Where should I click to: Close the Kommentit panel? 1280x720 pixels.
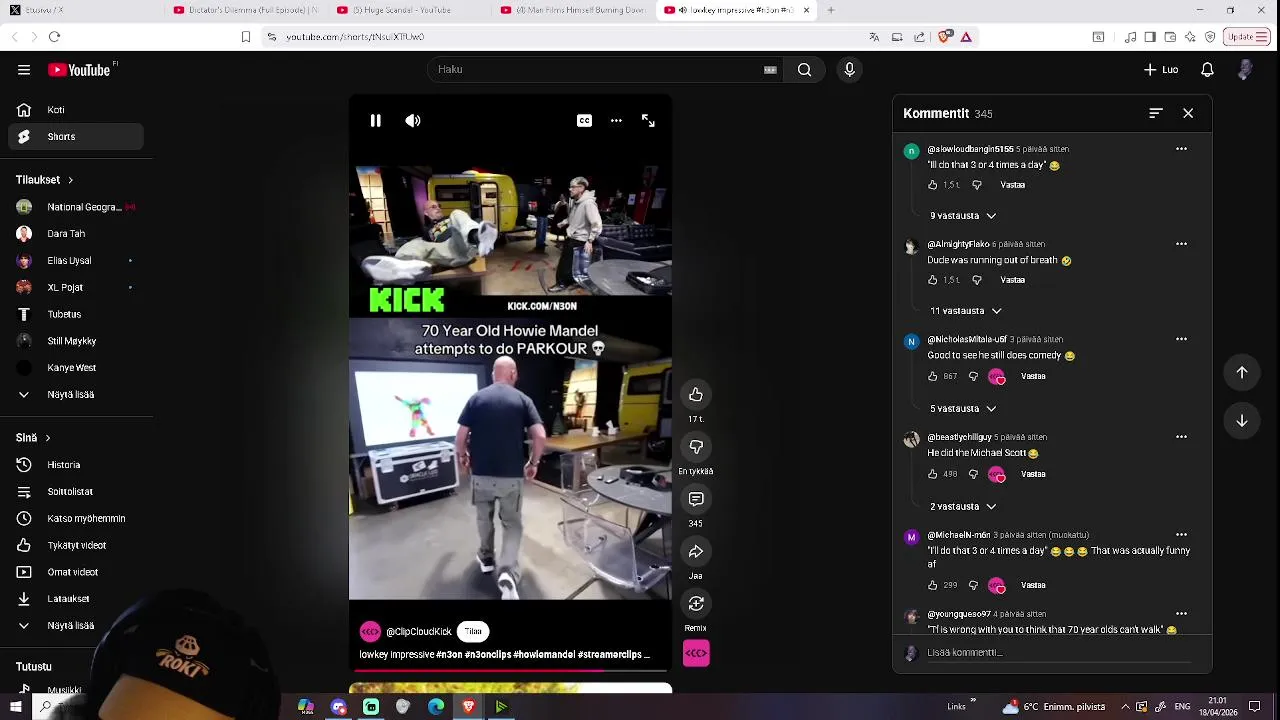1188,114
